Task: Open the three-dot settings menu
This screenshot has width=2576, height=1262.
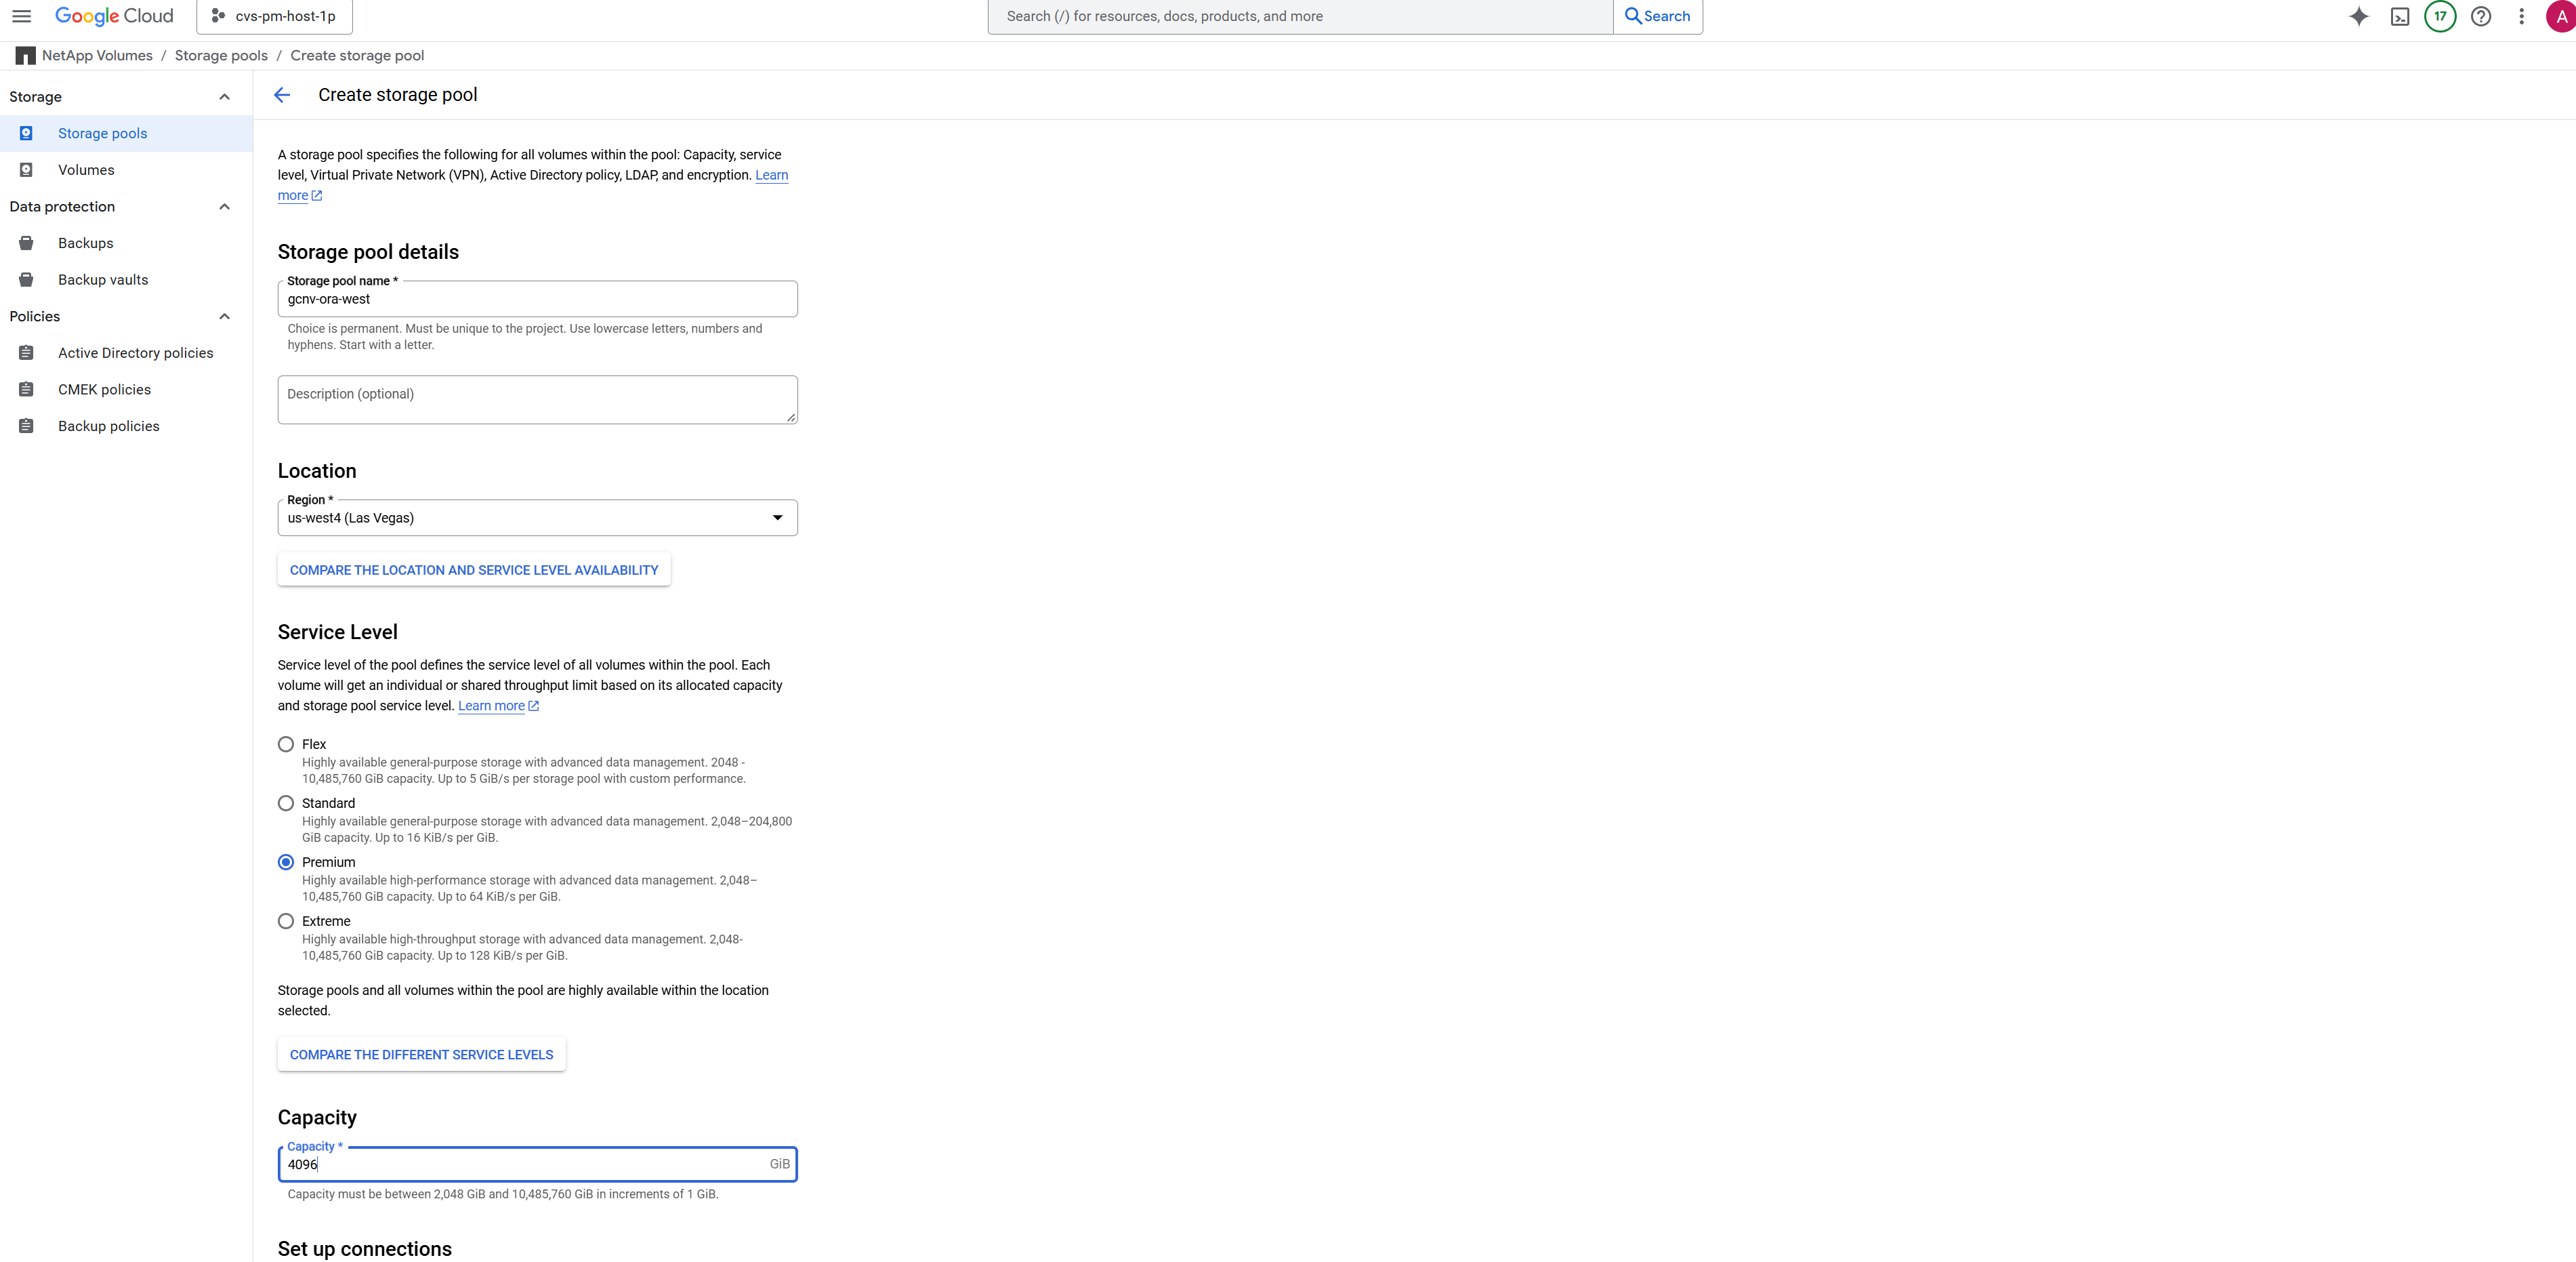Action: click(x=2521, y=16)
